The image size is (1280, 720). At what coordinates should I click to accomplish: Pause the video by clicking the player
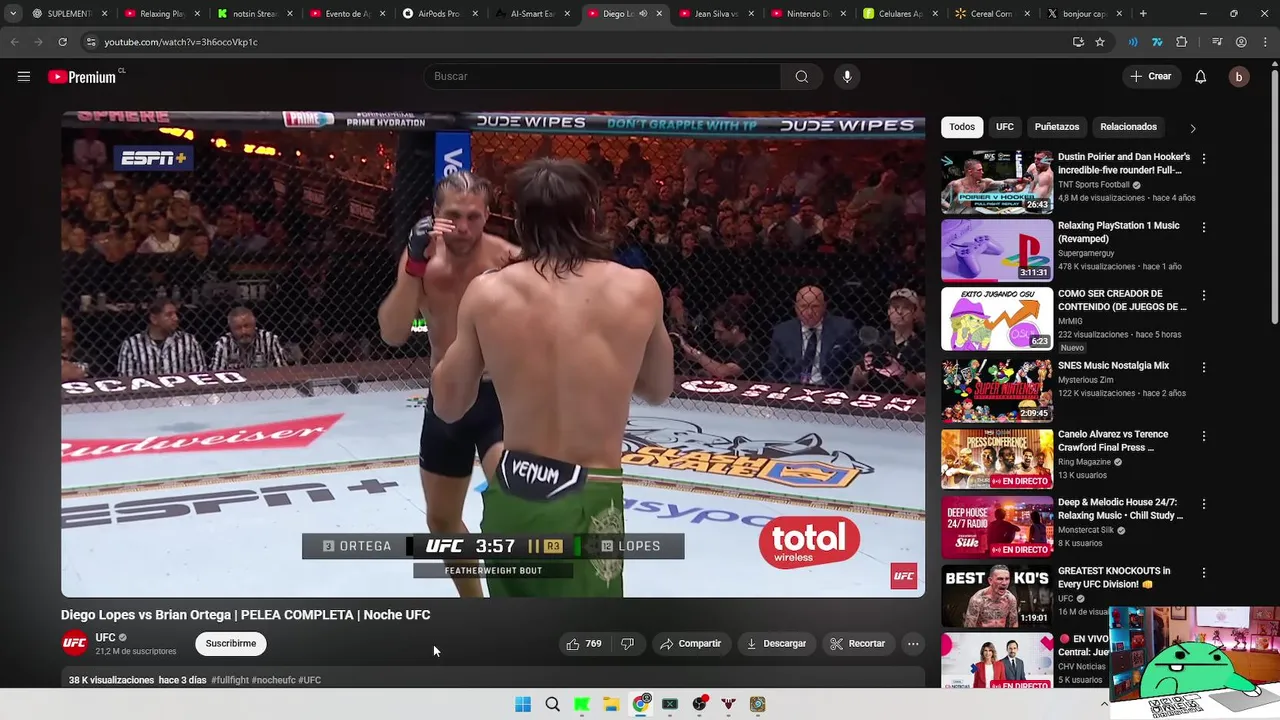click(493, 354)
